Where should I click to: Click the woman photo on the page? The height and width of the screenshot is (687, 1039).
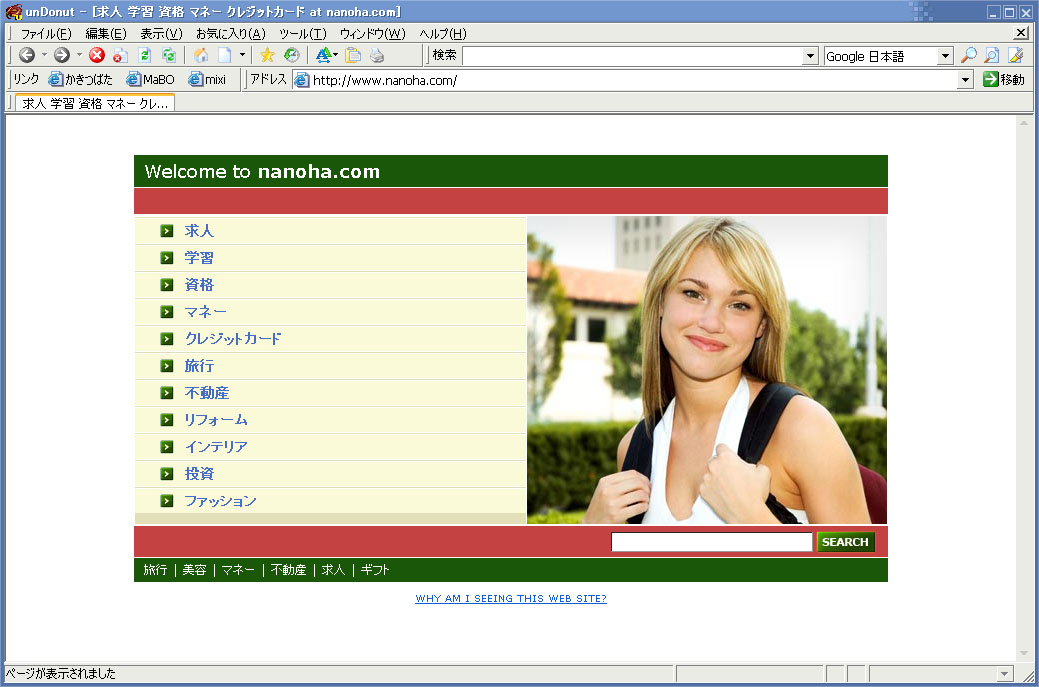707,370
